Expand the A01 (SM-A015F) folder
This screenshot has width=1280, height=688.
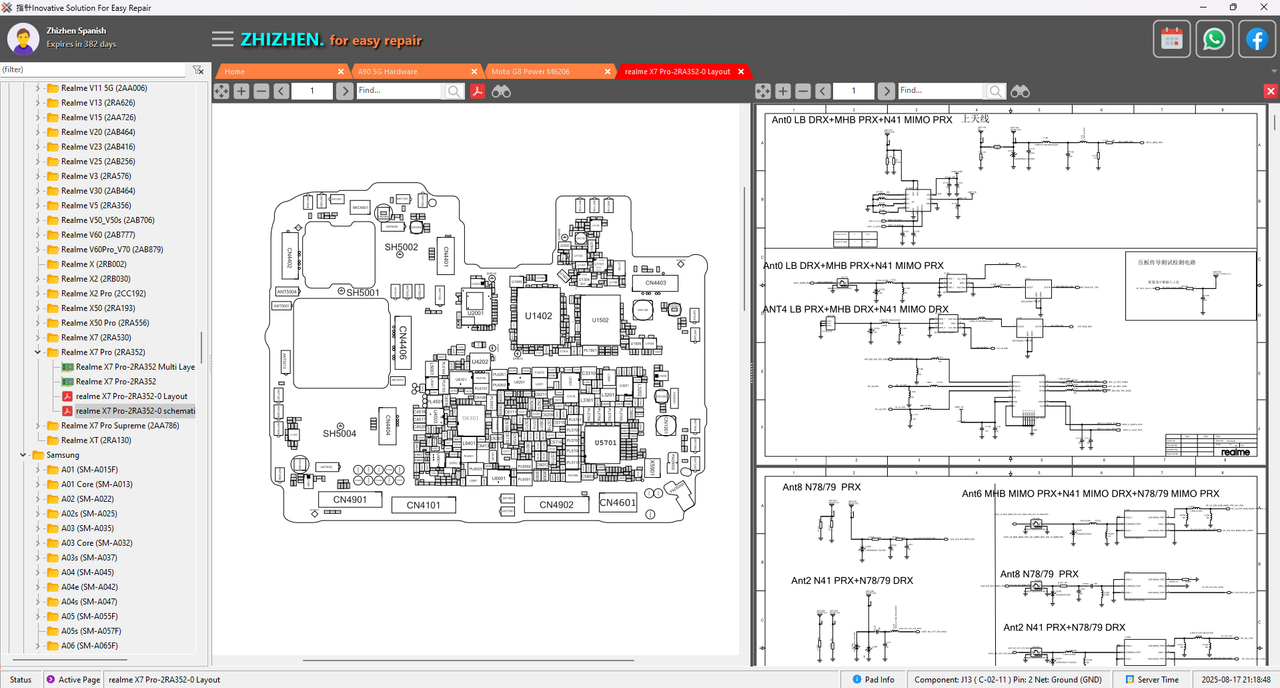point(39,469)
